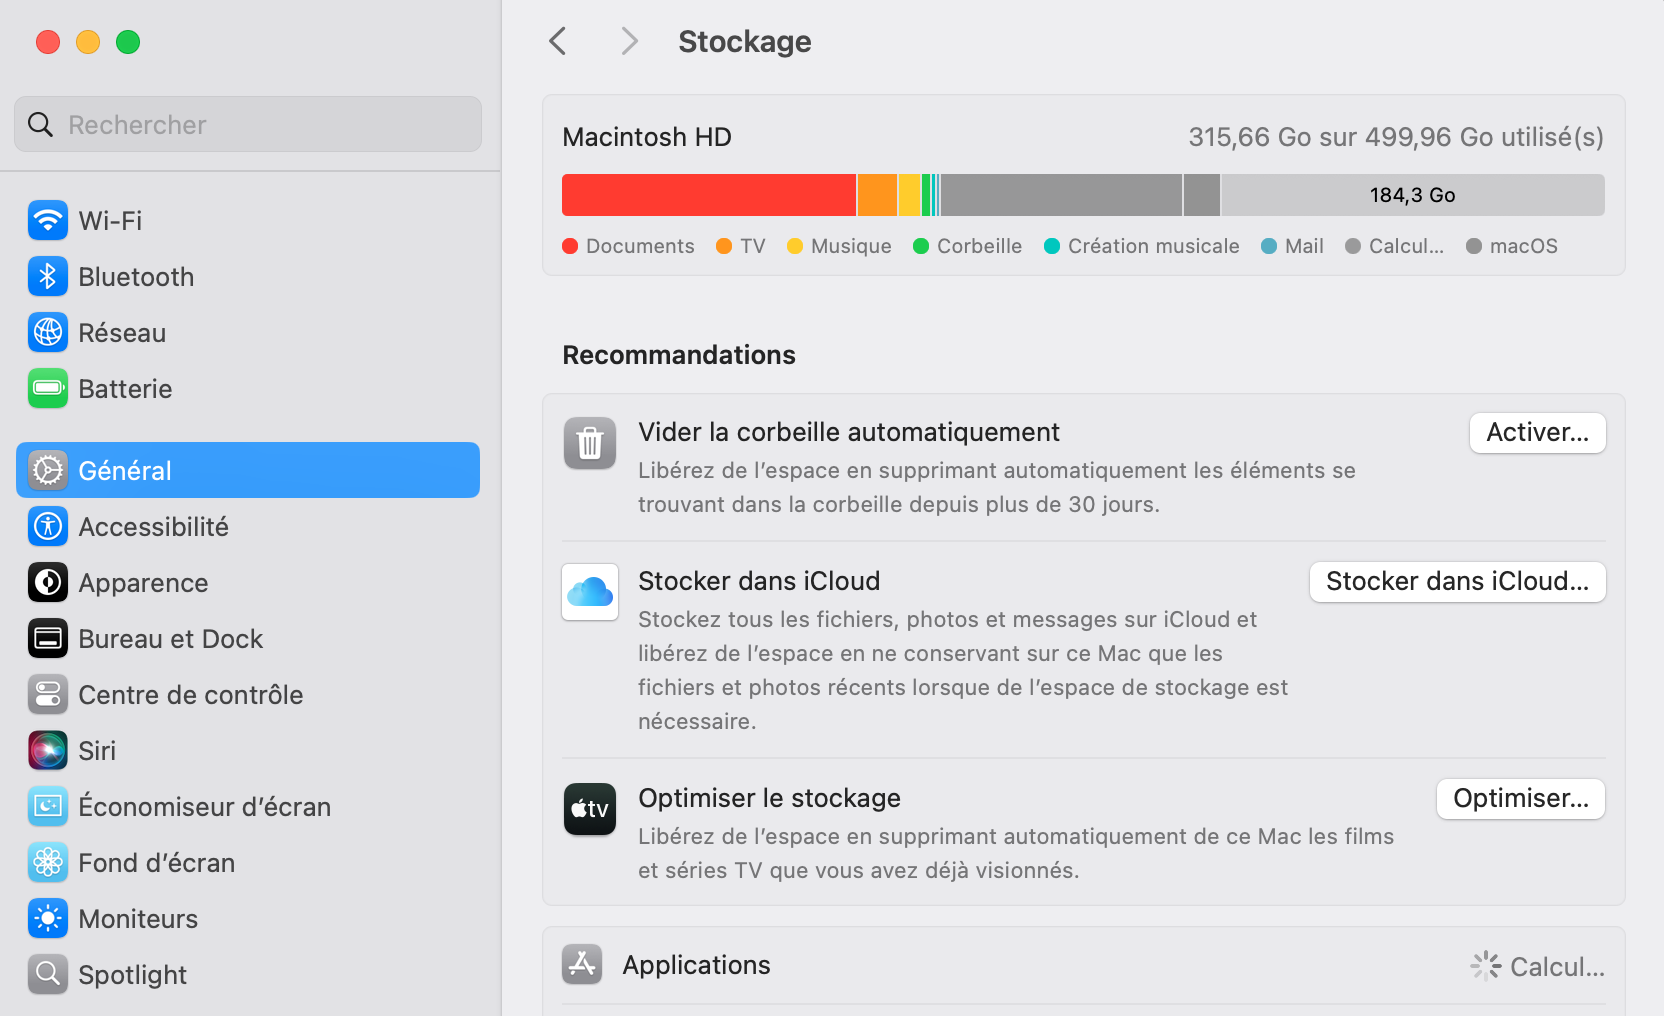1664x1016 pixels.
Task: Click the yellow Musique legend dot
Action: [795, 246]
